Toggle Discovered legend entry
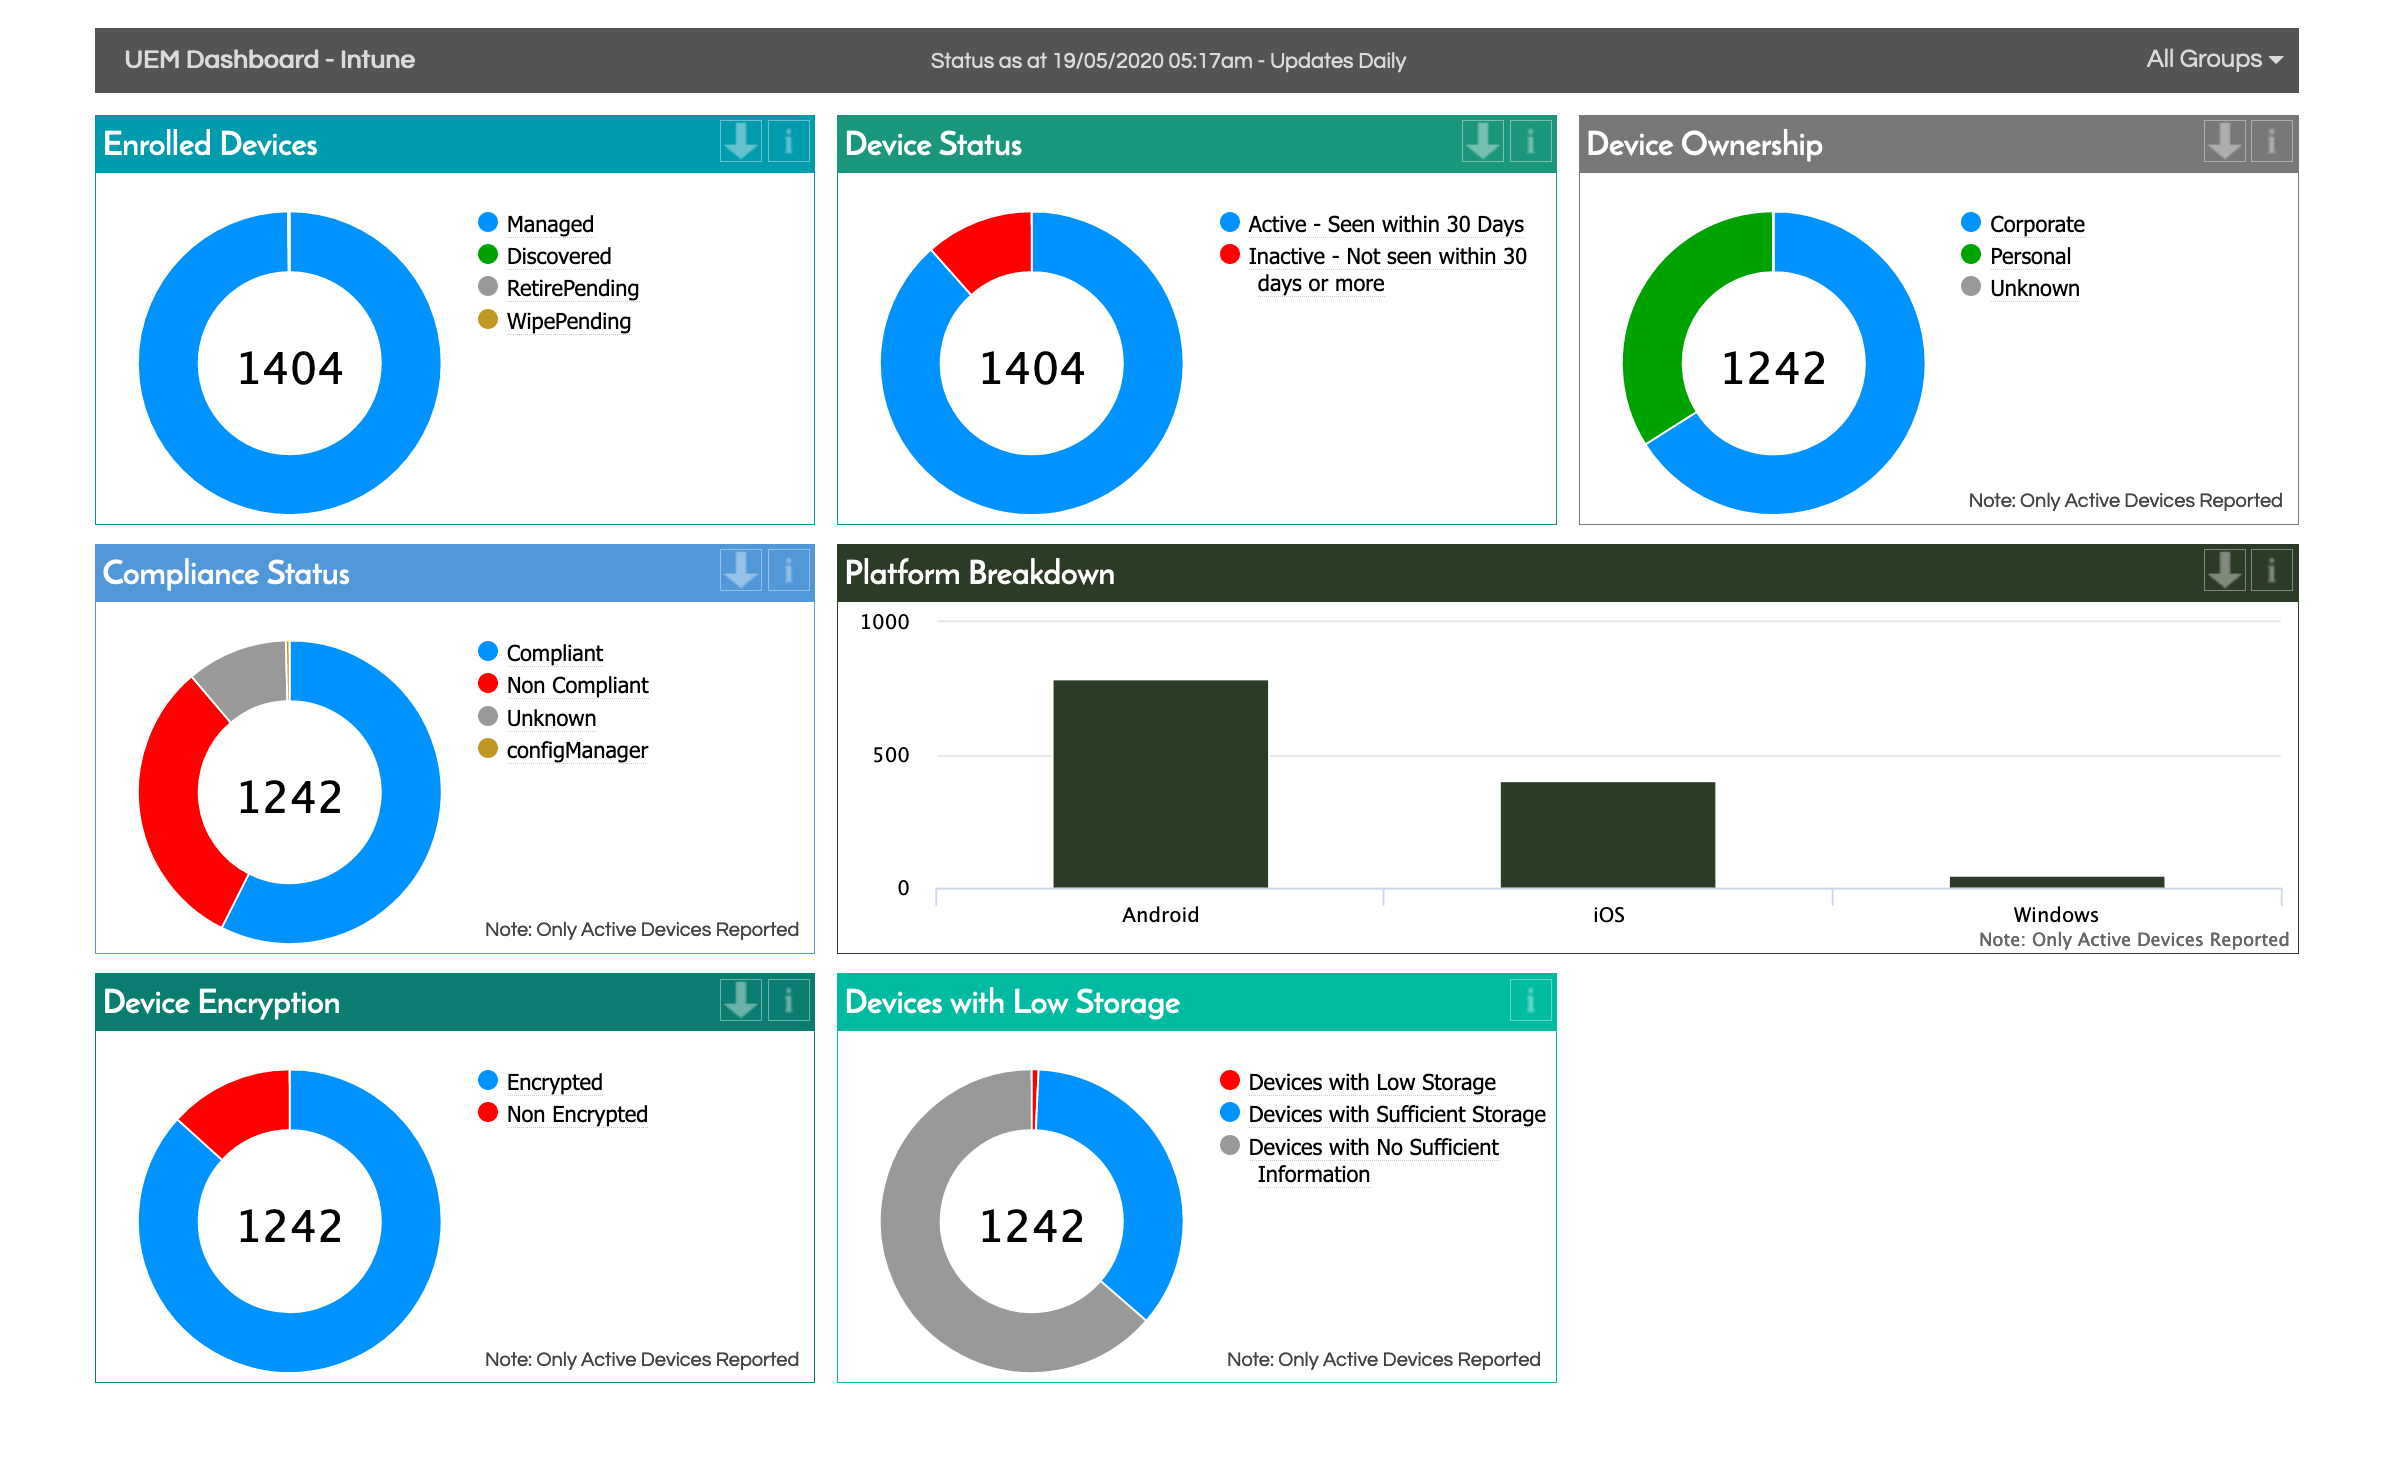The image size is (2408, 1484). point(545,256)
